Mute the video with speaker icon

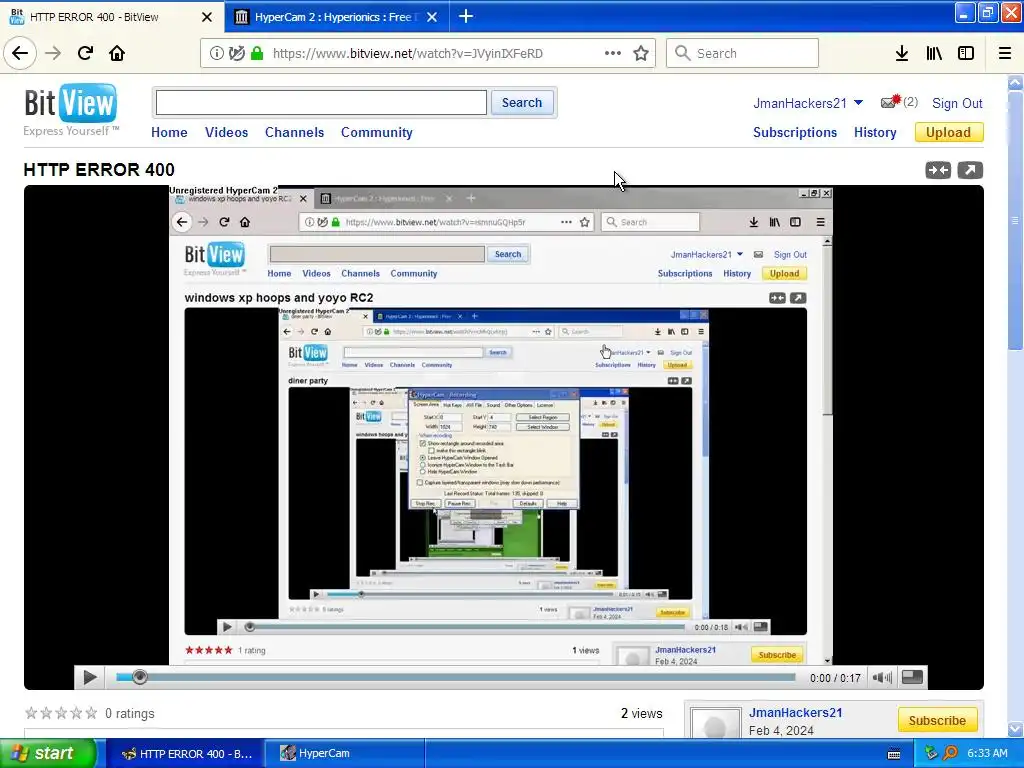pyautogui.click(x=882, y=677)
